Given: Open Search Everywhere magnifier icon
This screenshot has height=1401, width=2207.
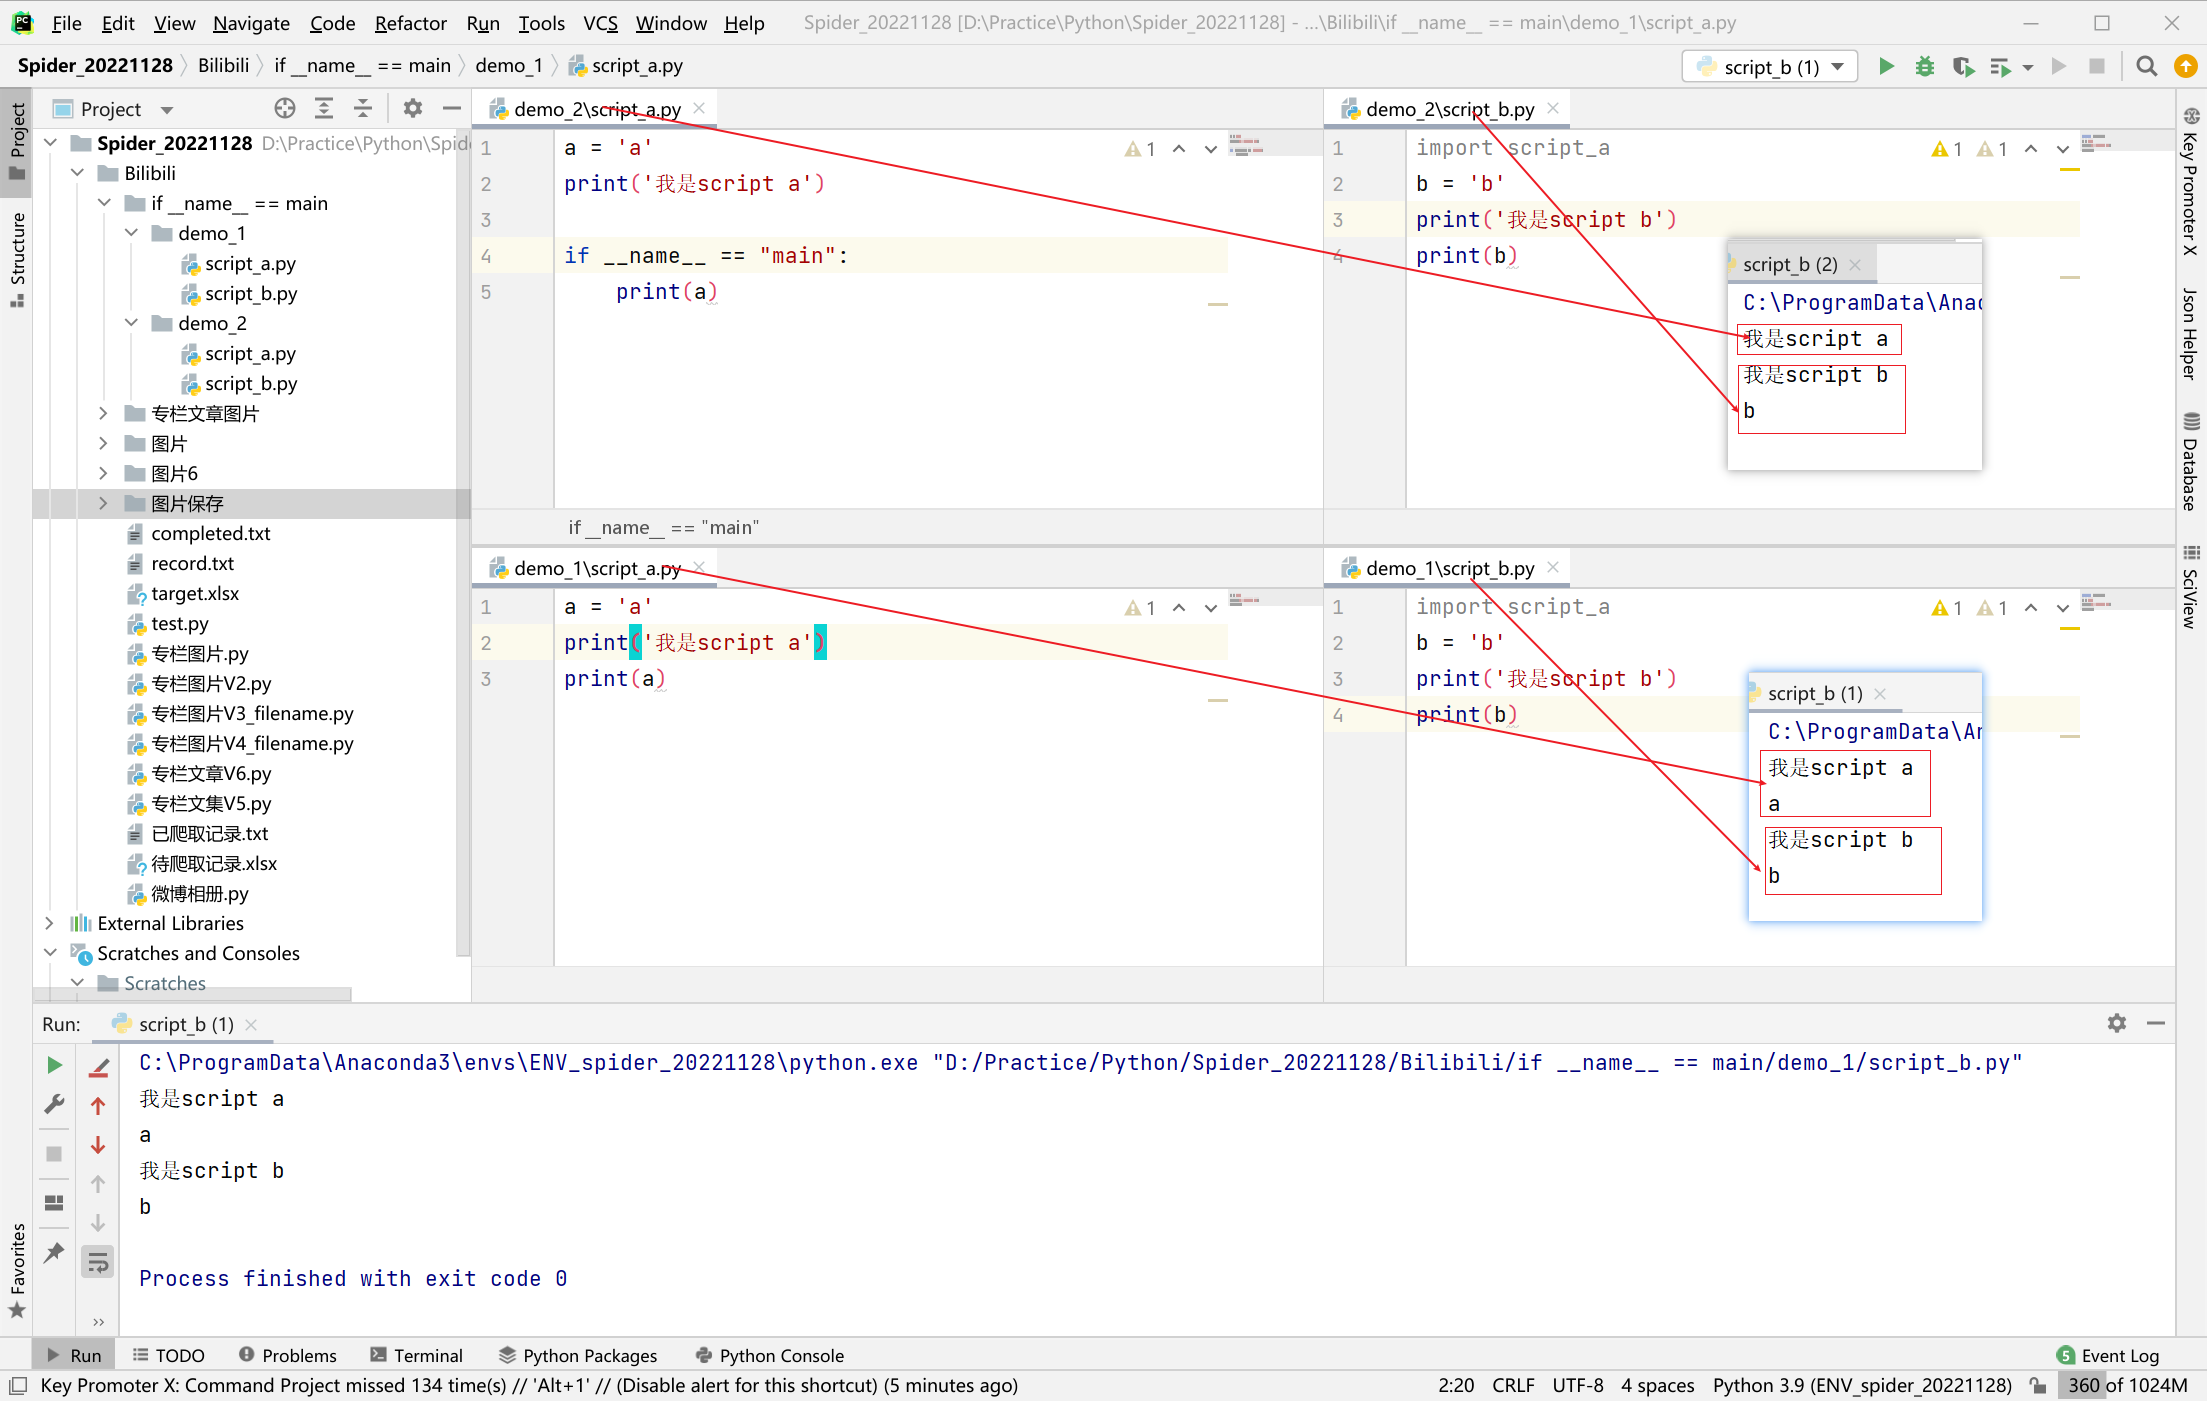Looking at the screenshot, I should click(2146, 67).
